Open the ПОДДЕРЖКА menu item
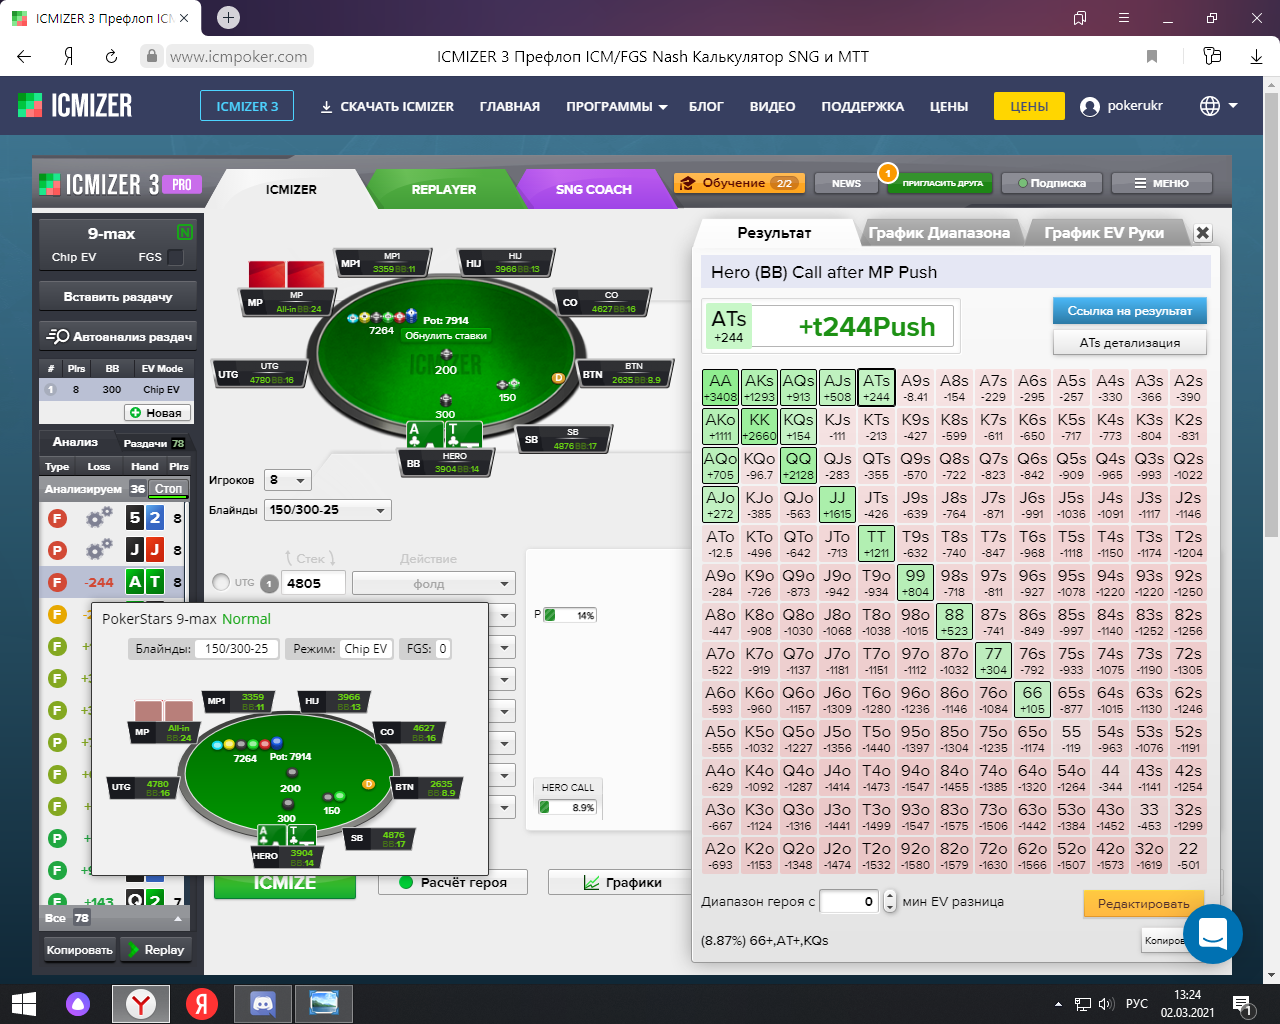Viewport: 1280px width, 1024px height. 862,106
